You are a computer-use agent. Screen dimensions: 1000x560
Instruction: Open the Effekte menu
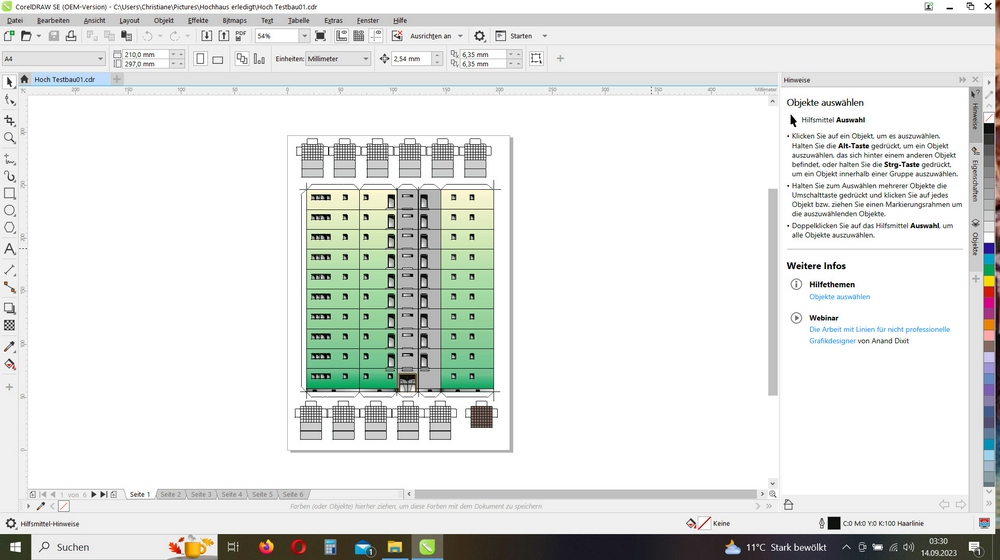point(198,20)
